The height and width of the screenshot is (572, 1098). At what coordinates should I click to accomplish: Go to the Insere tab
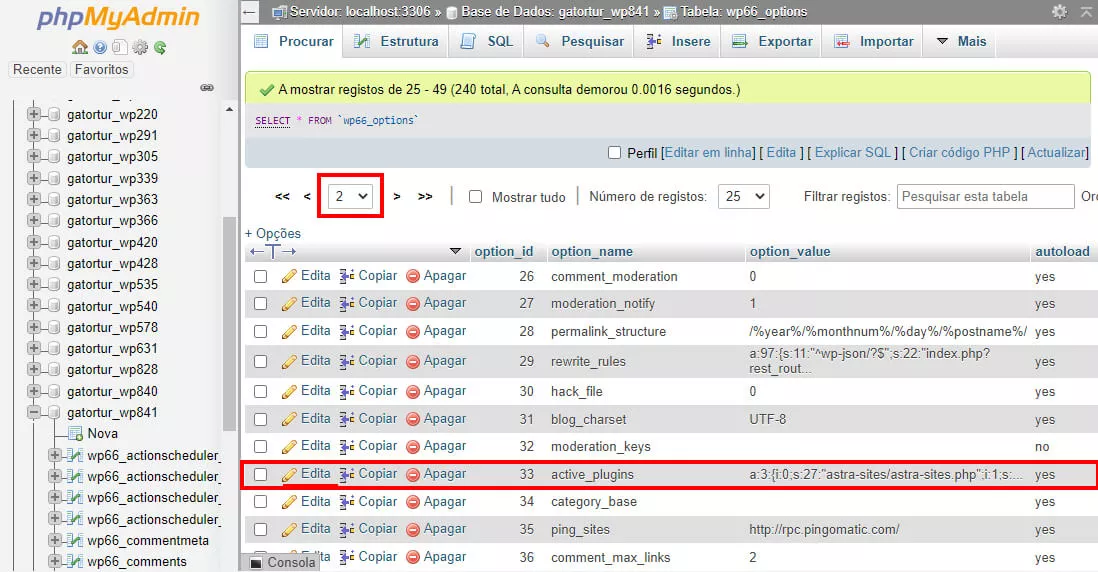coord(679,41)
